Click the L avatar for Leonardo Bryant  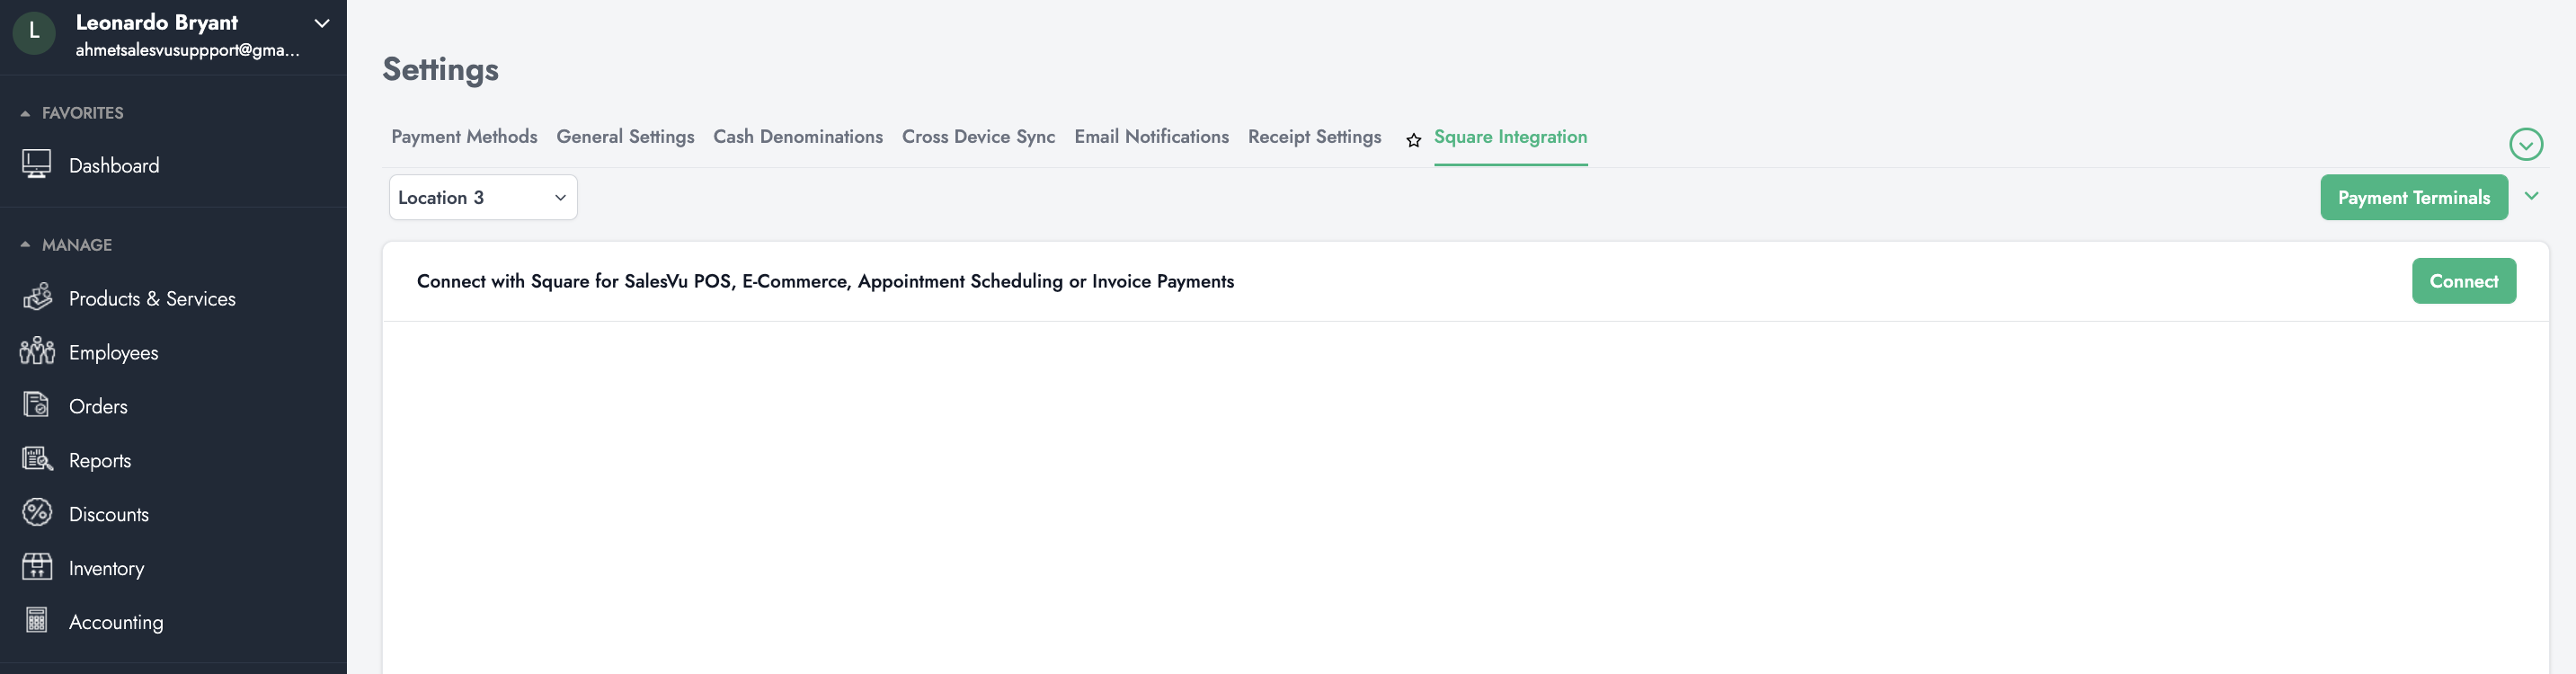pyautogui.click(x=34, y=32)
